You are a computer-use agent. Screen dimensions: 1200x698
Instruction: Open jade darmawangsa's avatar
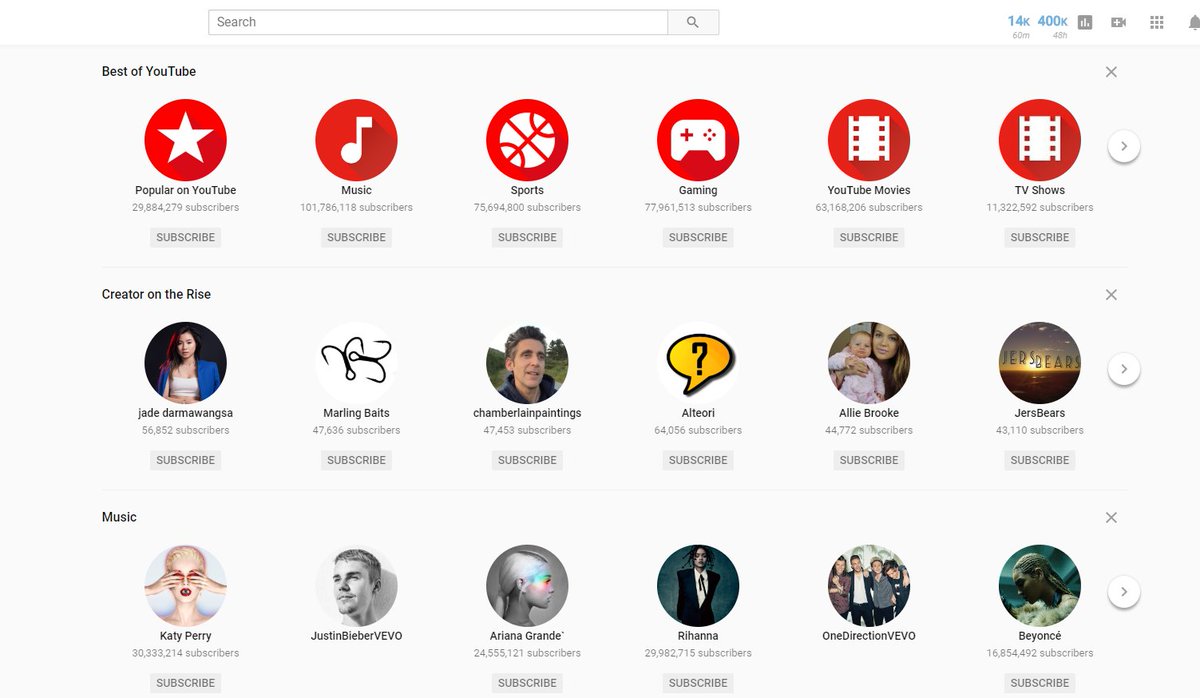click(185, 363)
